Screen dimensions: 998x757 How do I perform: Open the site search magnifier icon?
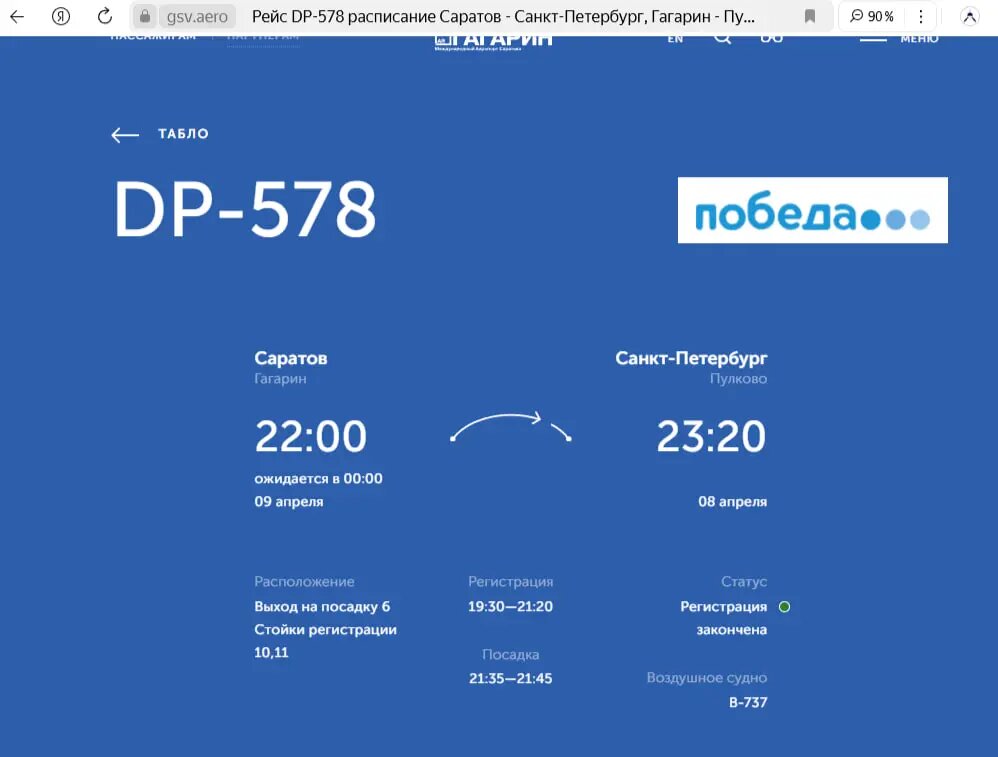click(x=722, y=39)
